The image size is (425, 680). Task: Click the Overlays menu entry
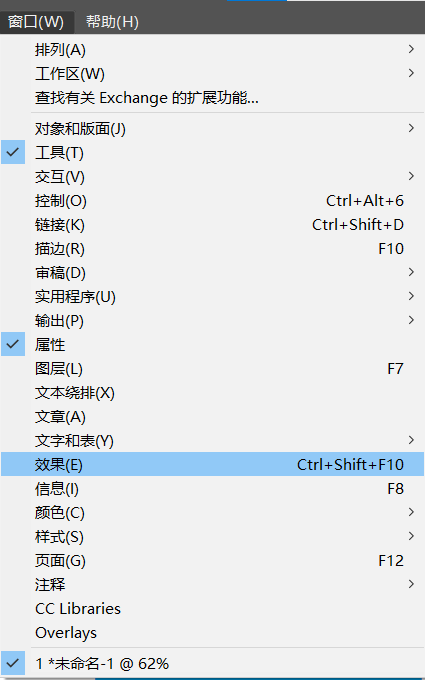212,633
